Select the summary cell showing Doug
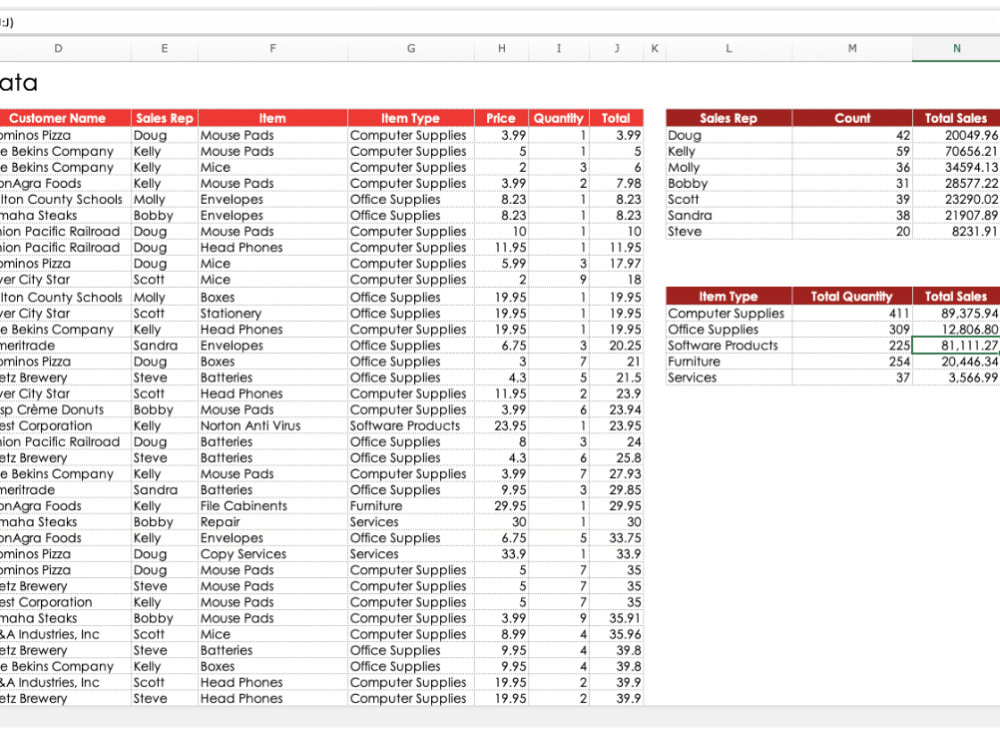This screenshot has height=750, width=1000. [x=729, y=135]
